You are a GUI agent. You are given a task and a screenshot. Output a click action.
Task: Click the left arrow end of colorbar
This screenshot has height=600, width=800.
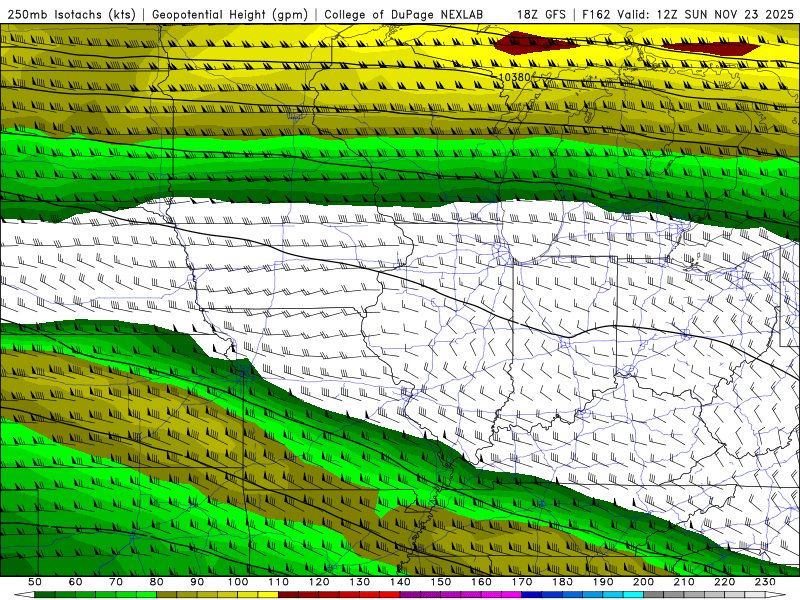(23, 595)
